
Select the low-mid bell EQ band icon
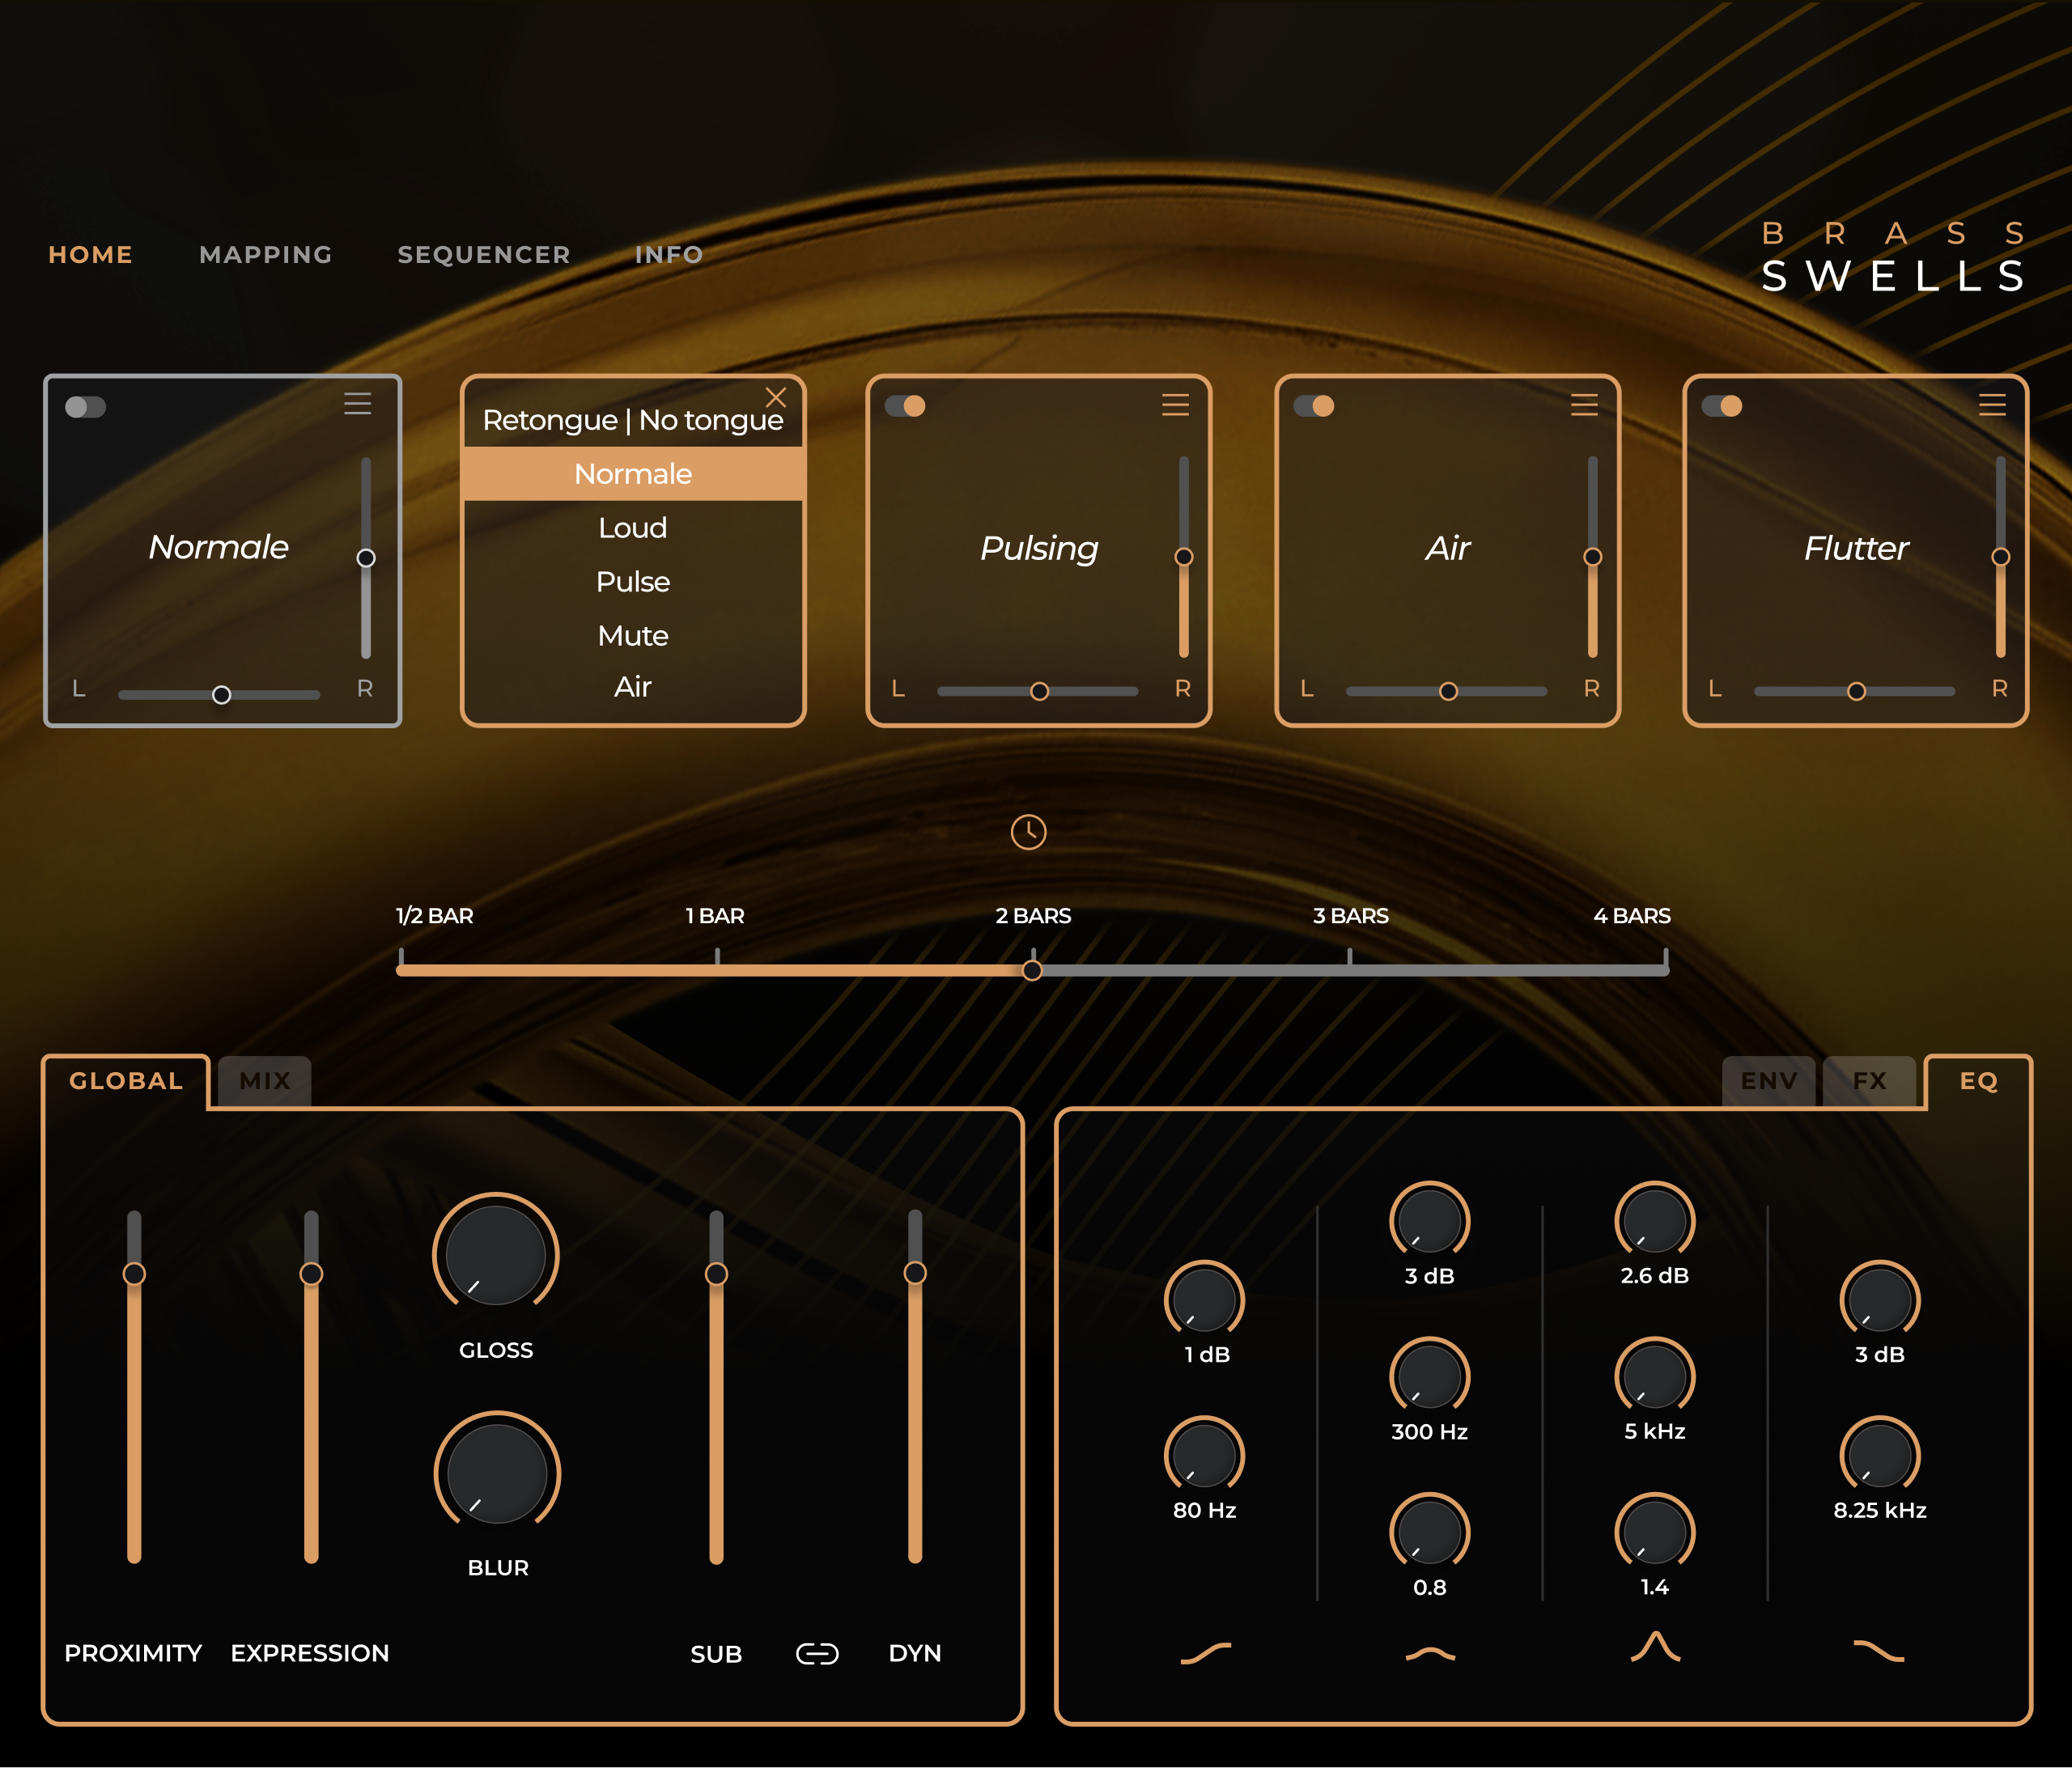click(x=1430, y=1654)
